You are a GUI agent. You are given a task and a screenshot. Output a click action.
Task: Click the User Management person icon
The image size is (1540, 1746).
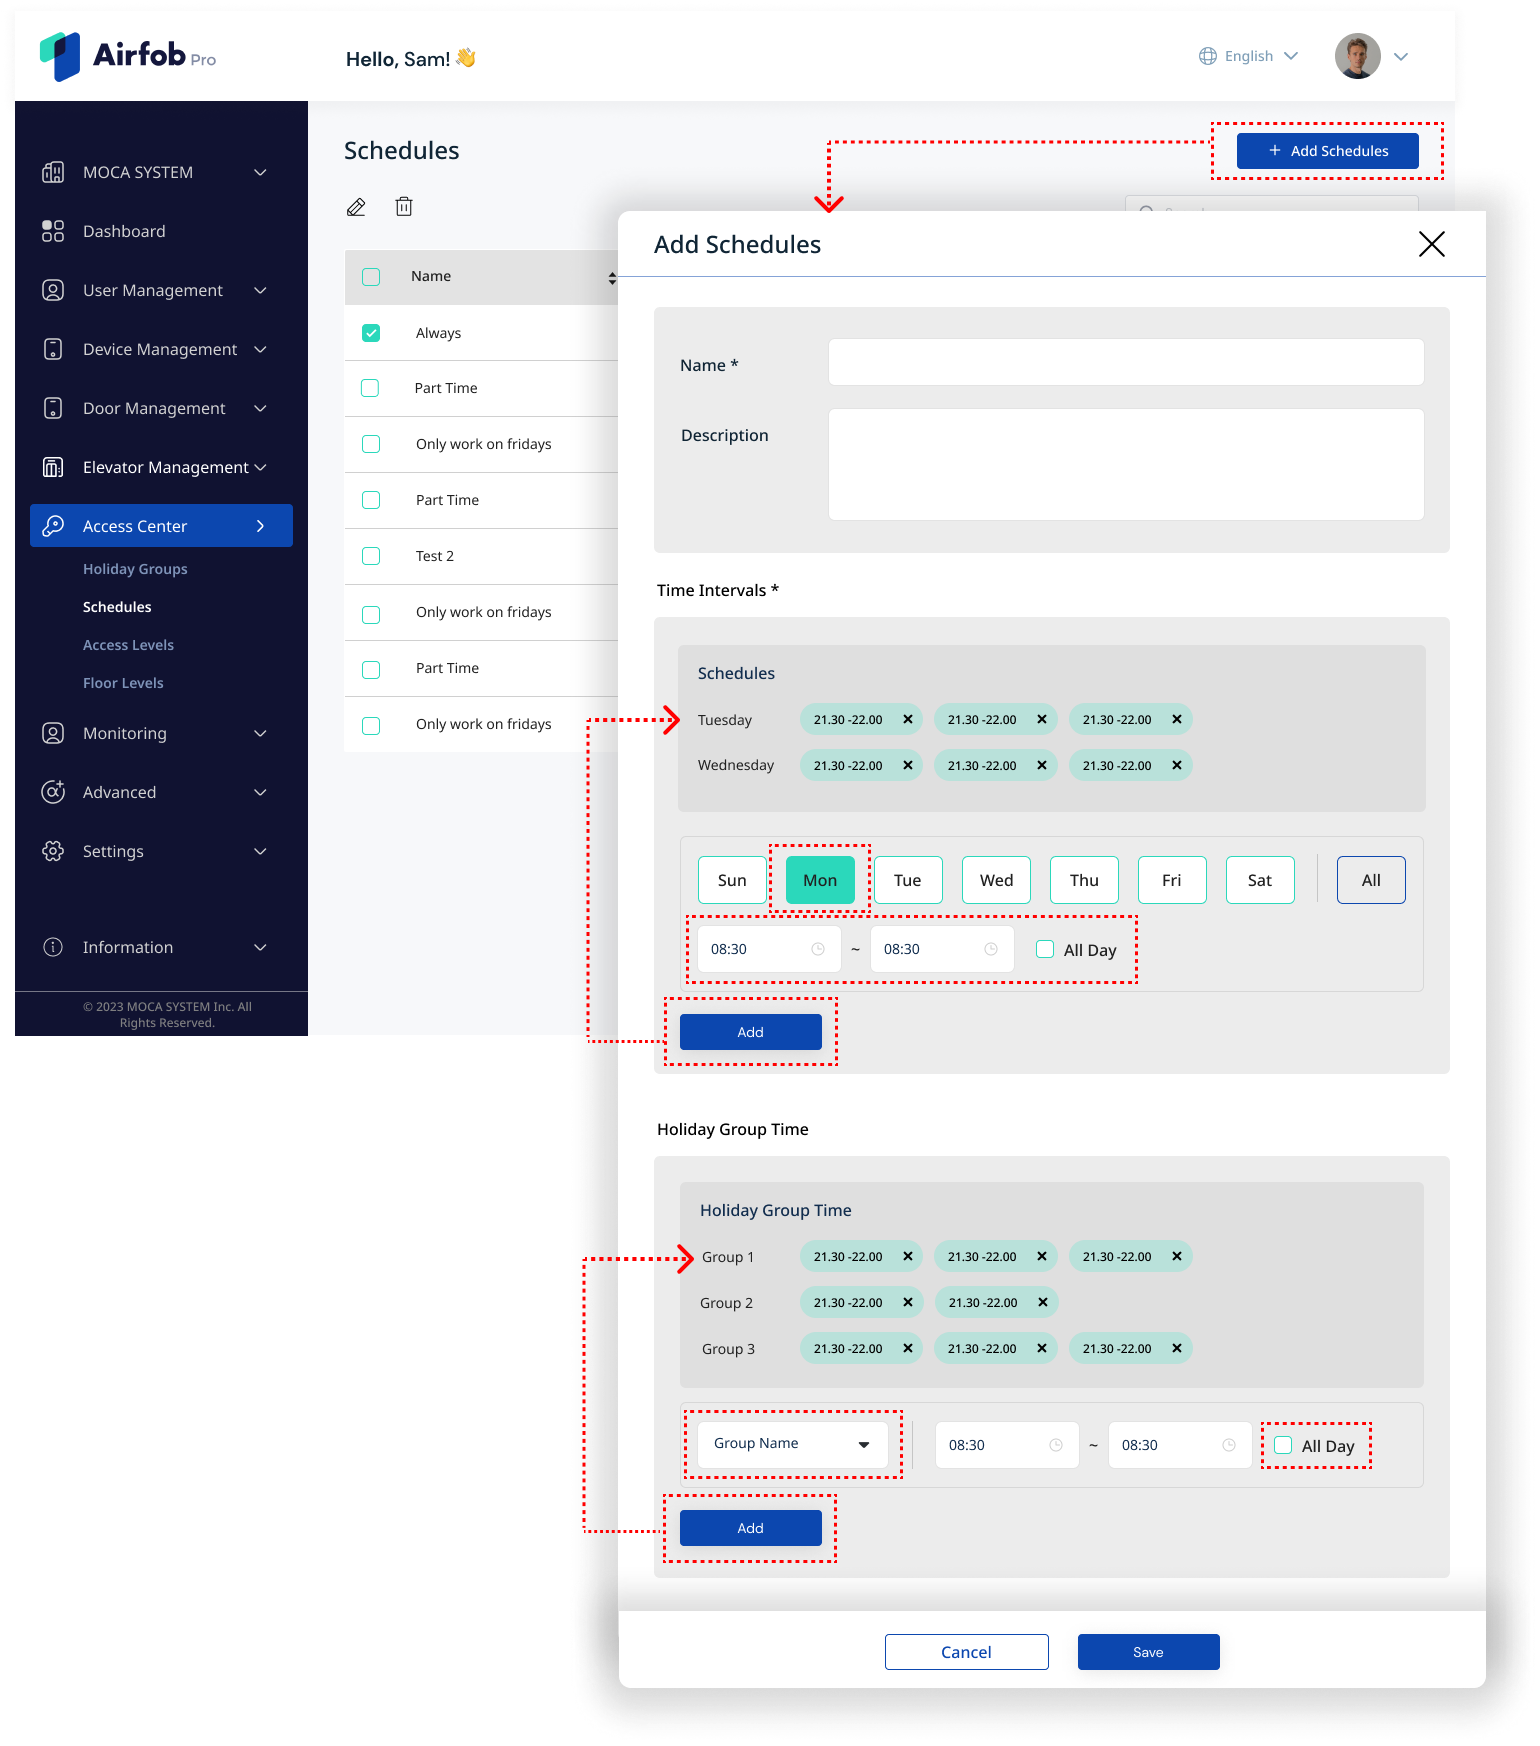pyautogui.click(x=53, y=290)
